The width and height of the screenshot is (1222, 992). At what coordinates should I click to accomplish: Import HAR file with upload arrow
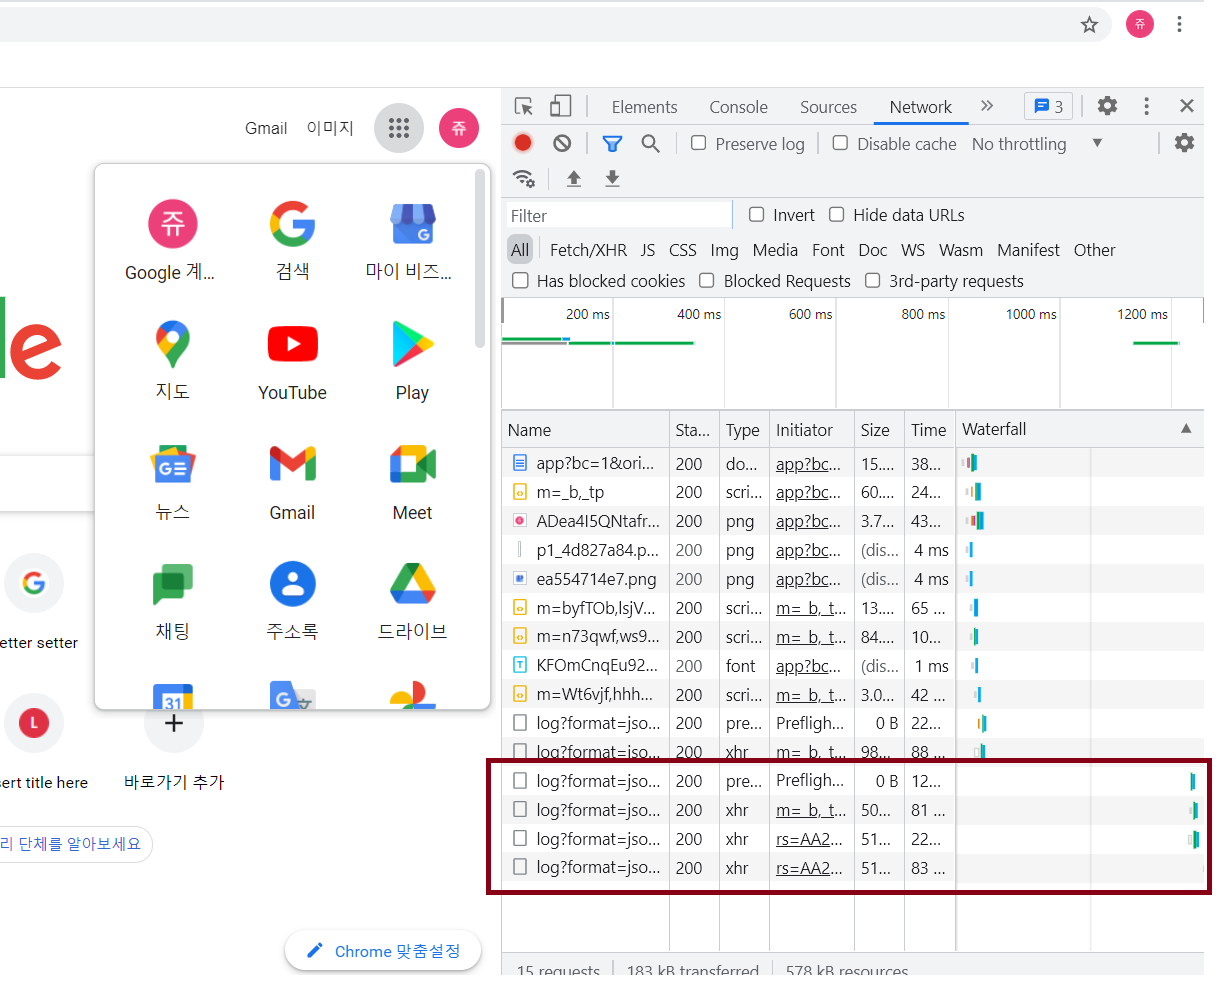(x=574, y=178)
